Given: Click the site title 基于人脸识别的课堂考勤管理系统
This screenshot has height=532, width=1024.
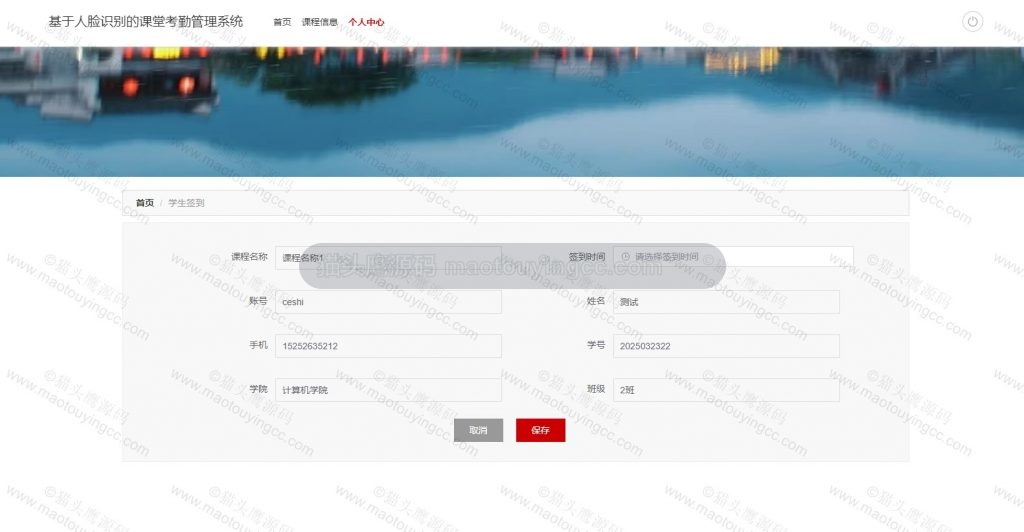Looking at the screenshot, I should tap(146, 22).
